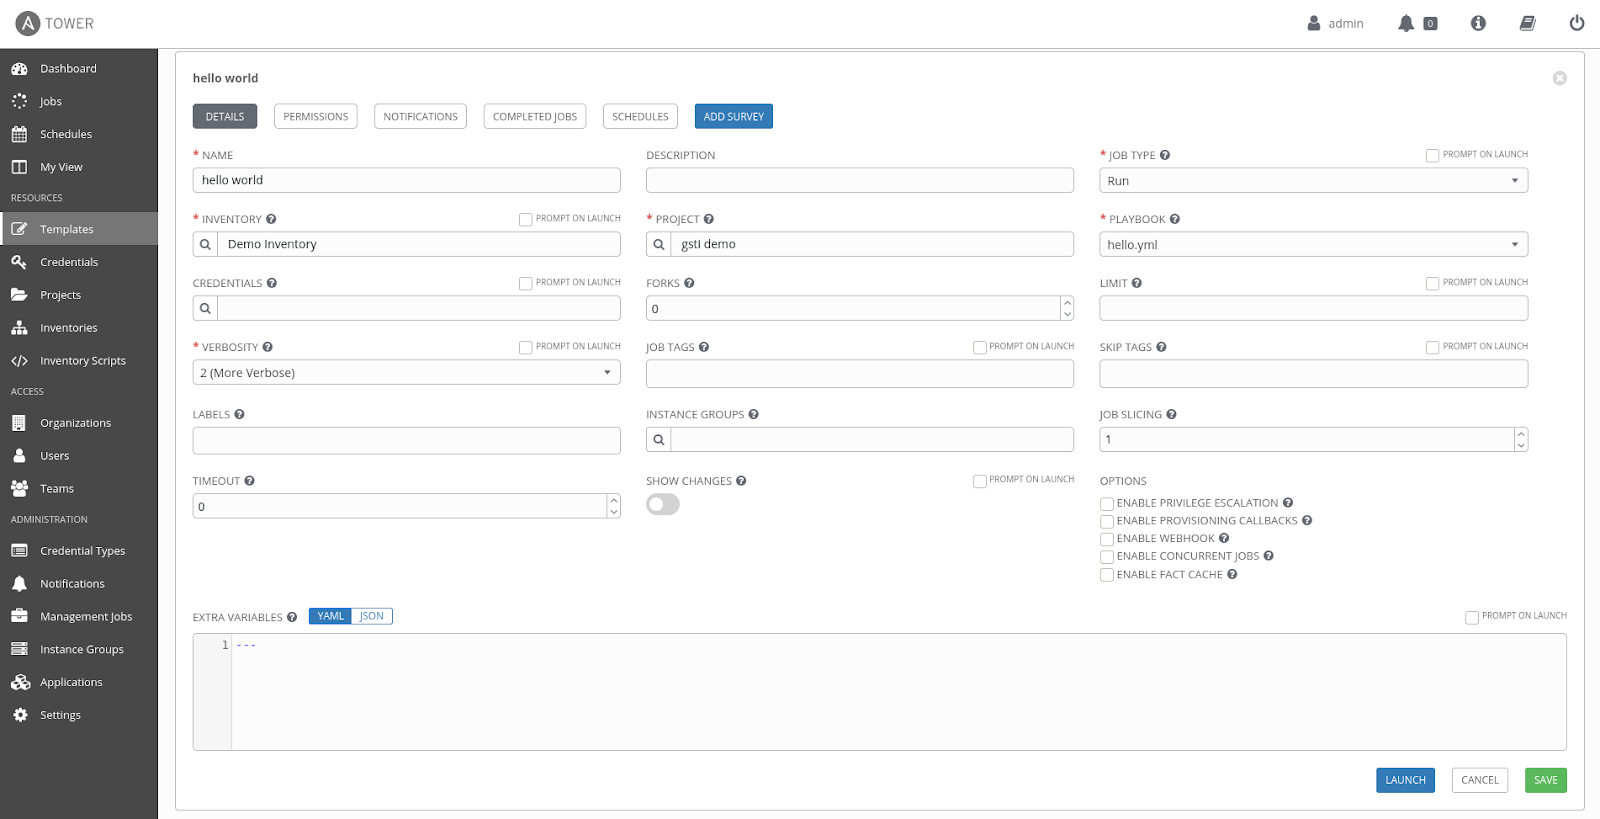Click the Inventory lookup search icon

click(205, 244)
